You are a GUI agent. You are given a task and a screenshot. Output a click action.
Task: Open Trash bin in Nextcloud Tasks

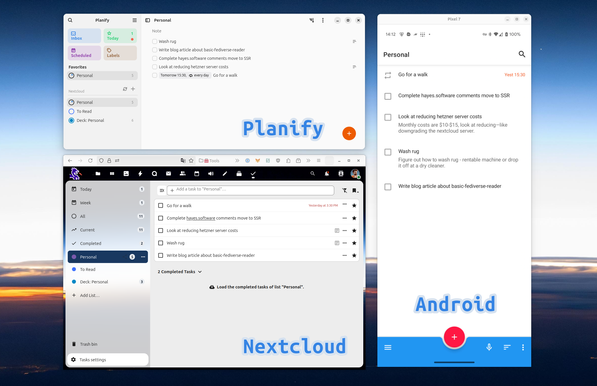coord(108,344)
